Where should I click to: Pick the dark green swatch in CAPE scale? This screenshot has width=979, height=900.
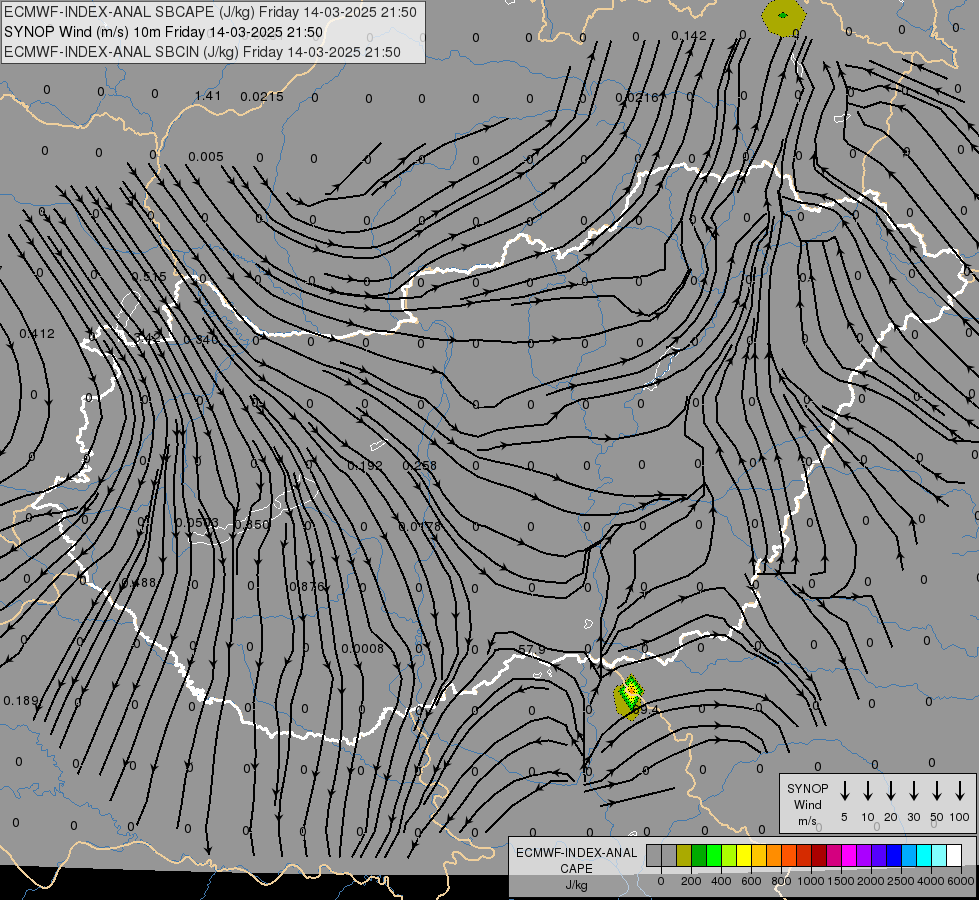[699, 855]
